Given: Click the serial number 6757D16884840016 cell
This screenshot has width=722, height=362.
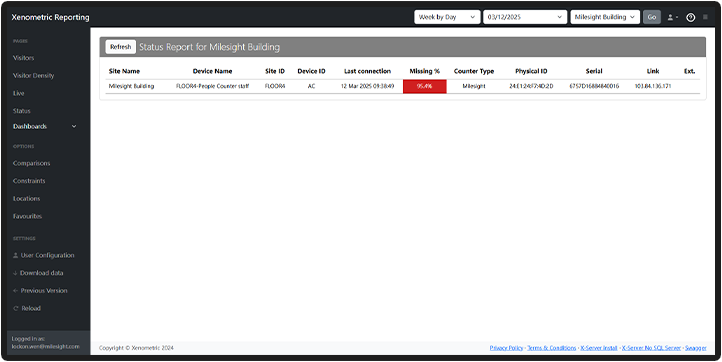Looking at the screenshot, I should (x=594, y=86).
